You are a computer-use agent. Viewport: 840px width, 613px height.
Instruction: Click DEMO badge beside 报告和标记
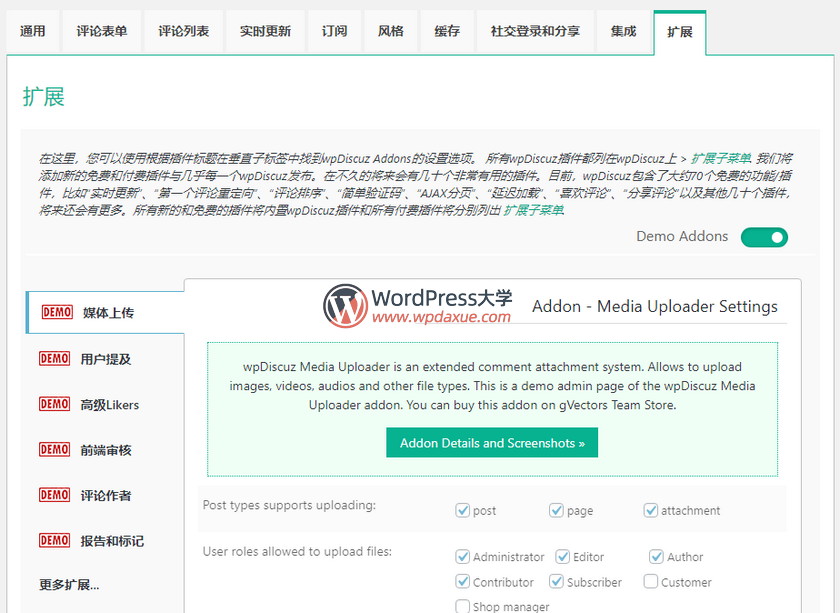pos(54,541)
